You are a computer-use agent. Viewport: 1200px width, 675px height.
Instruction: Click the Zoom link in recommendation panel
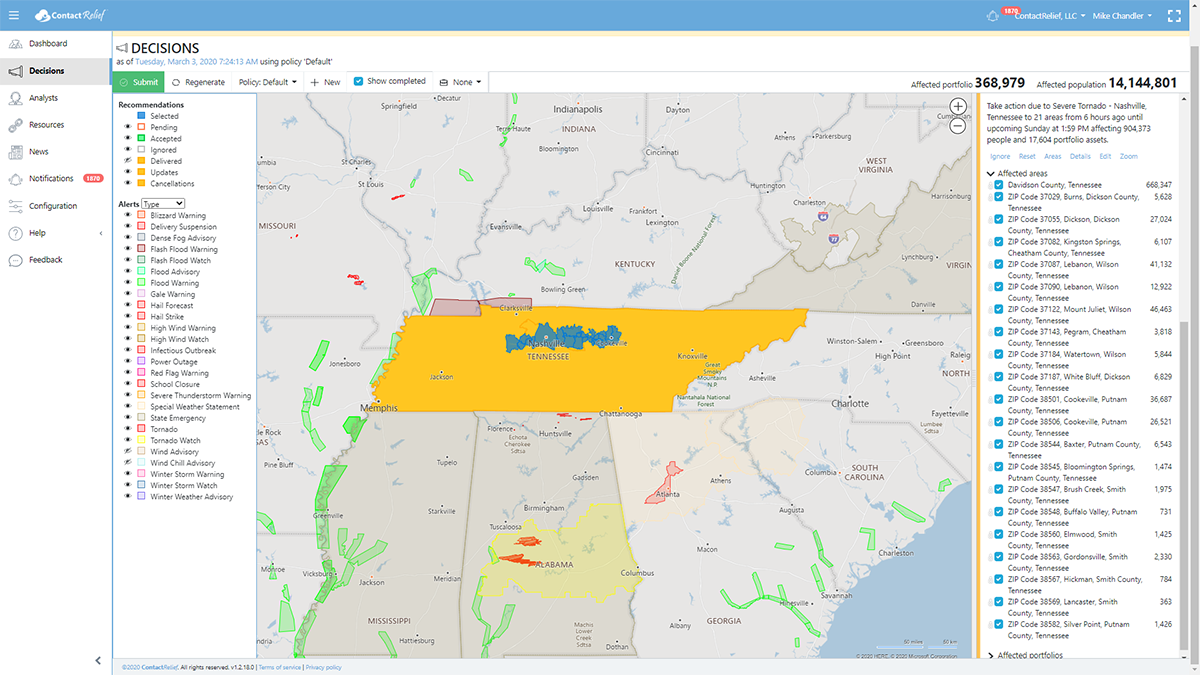1129,157
